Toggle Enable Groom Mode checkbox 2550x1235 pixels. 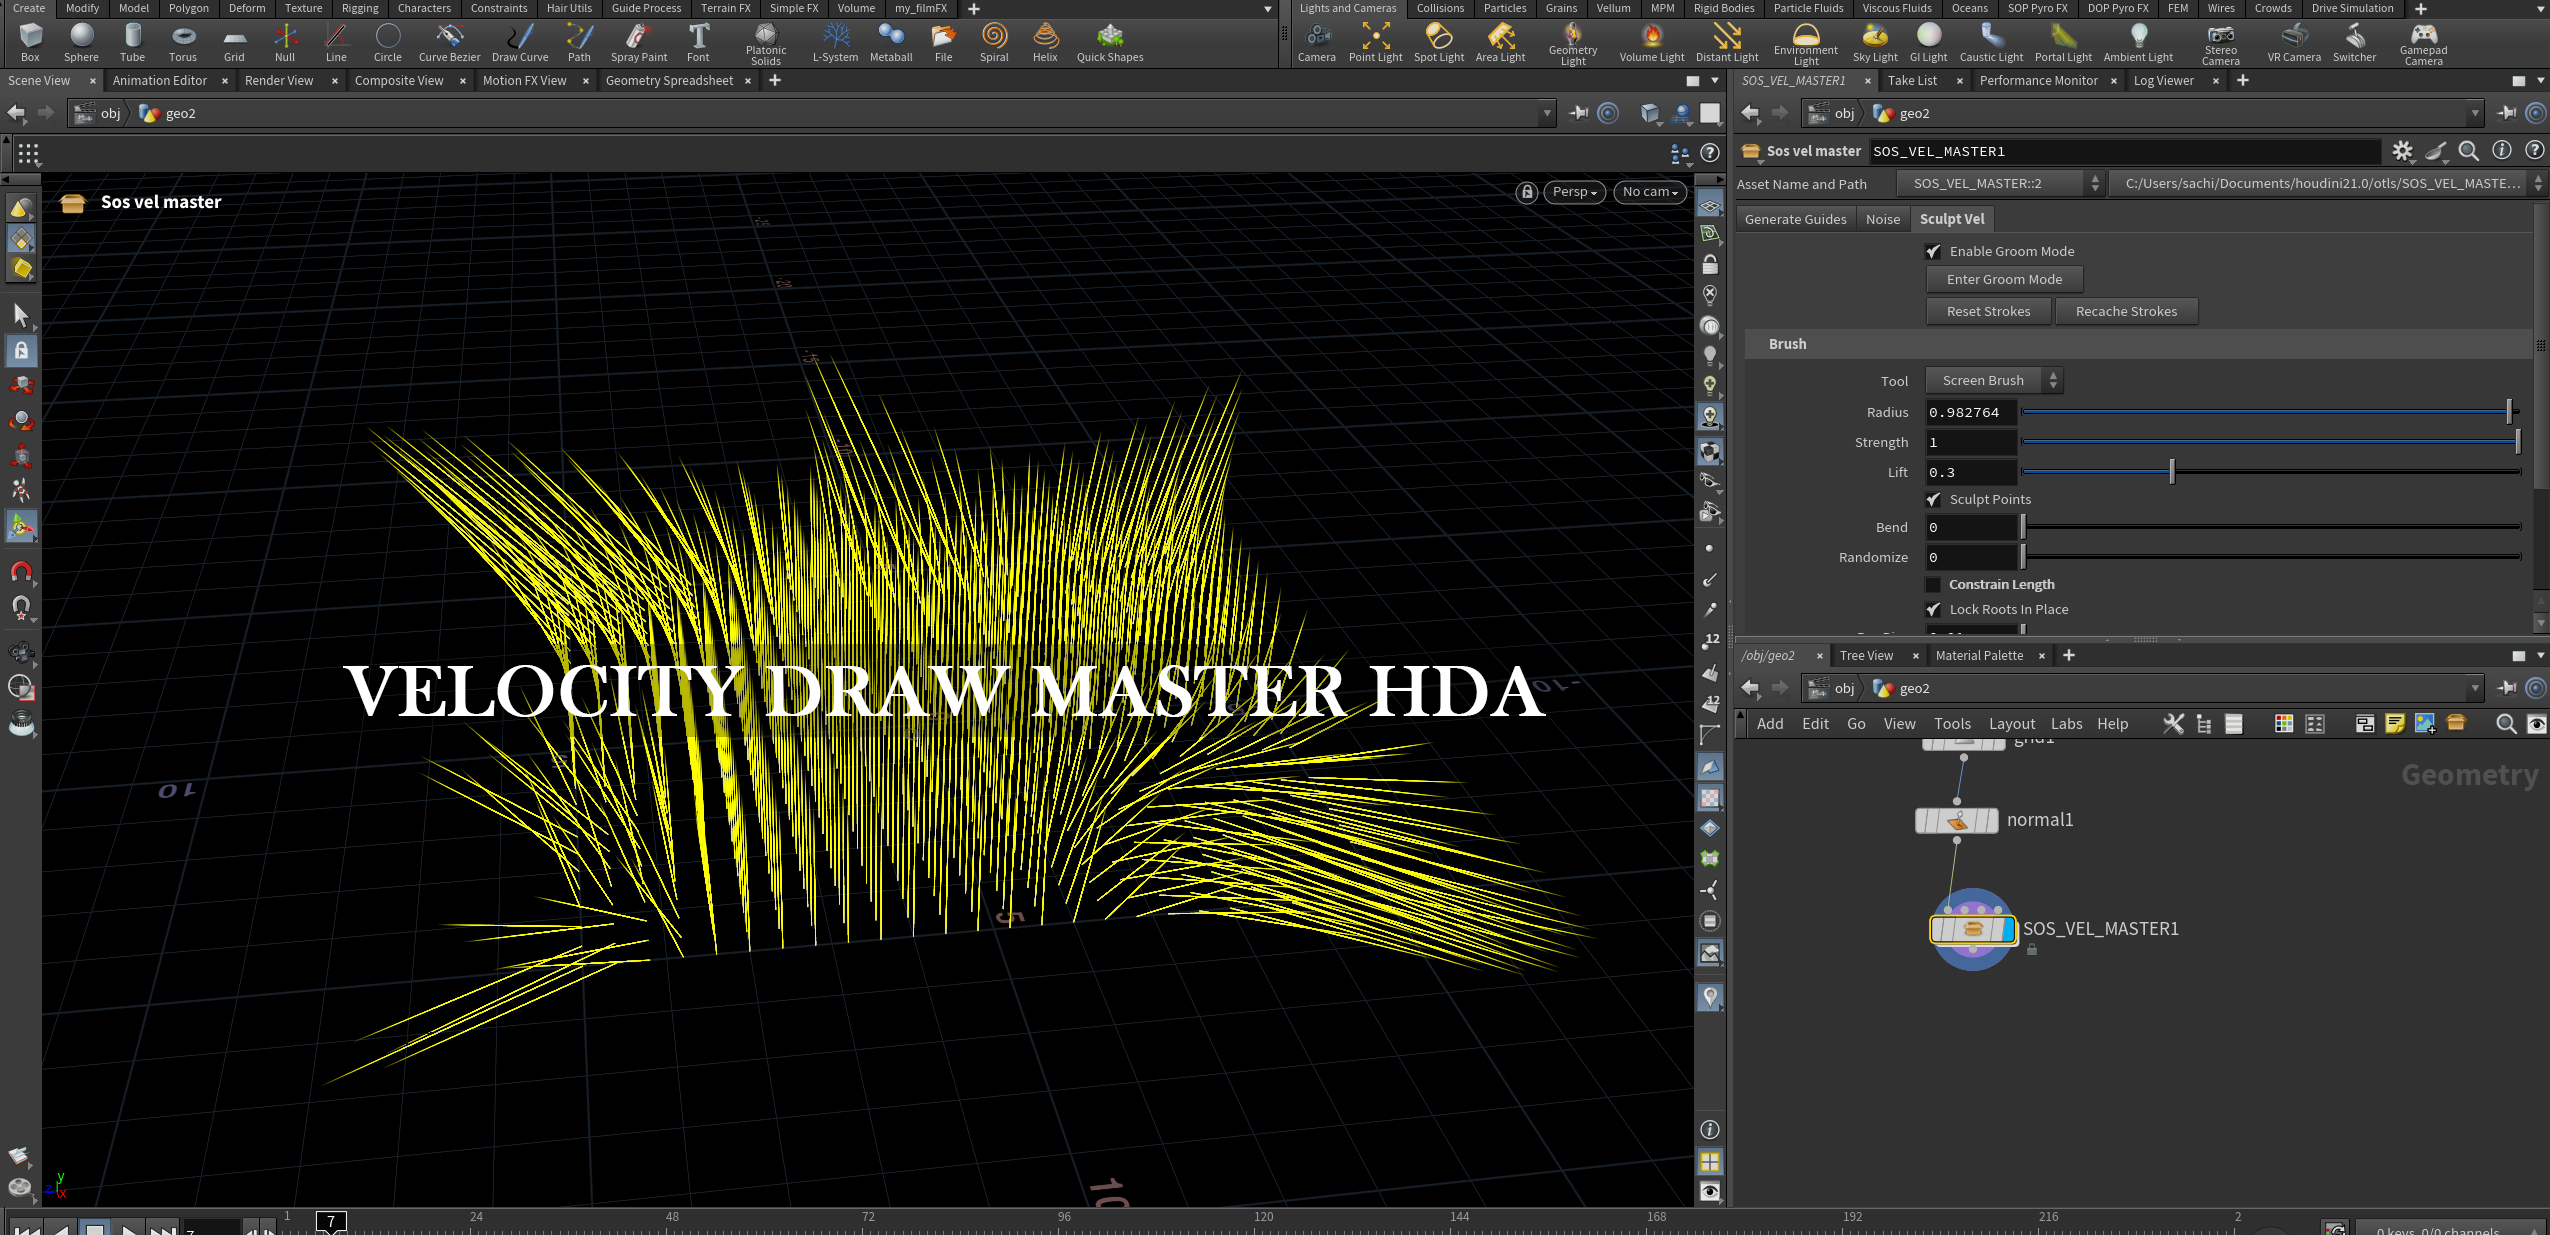click(1933, 252)
